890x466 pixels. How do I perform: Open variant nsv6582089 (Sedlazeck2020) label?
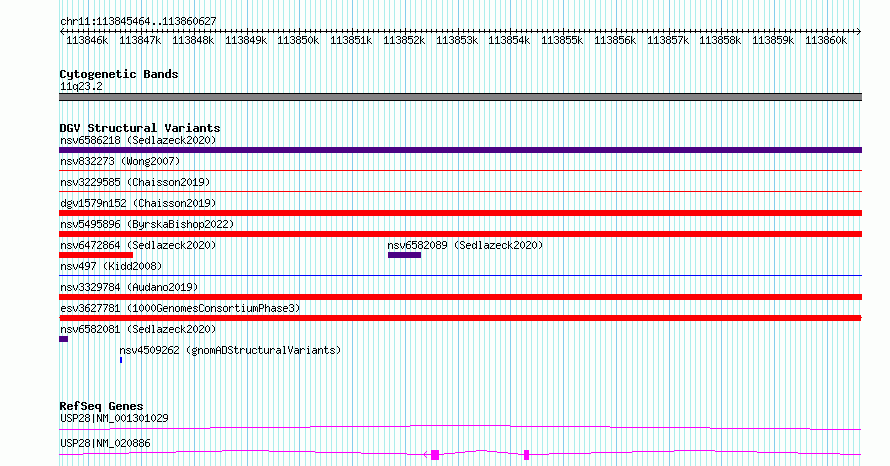pos(465,245)
